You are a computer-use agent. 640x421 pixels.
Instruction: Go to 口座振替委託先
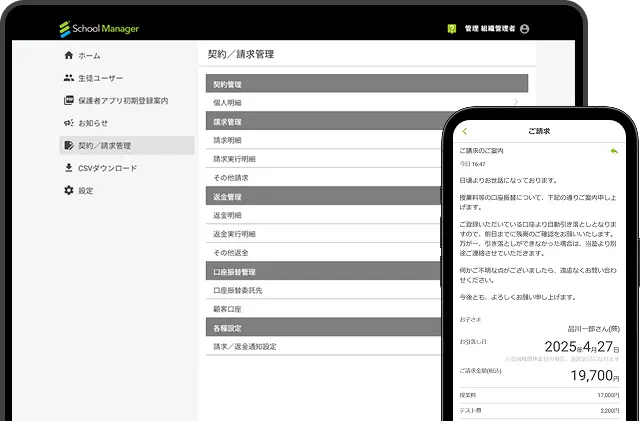coord(237,290)
